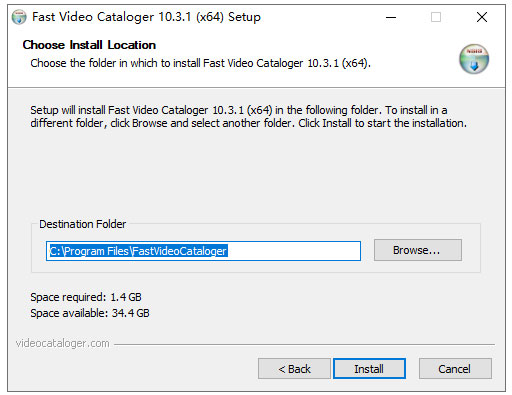Abort setup using the Cancel button
This screenshot has height=395, width=512.
click(x=455, y=369)
